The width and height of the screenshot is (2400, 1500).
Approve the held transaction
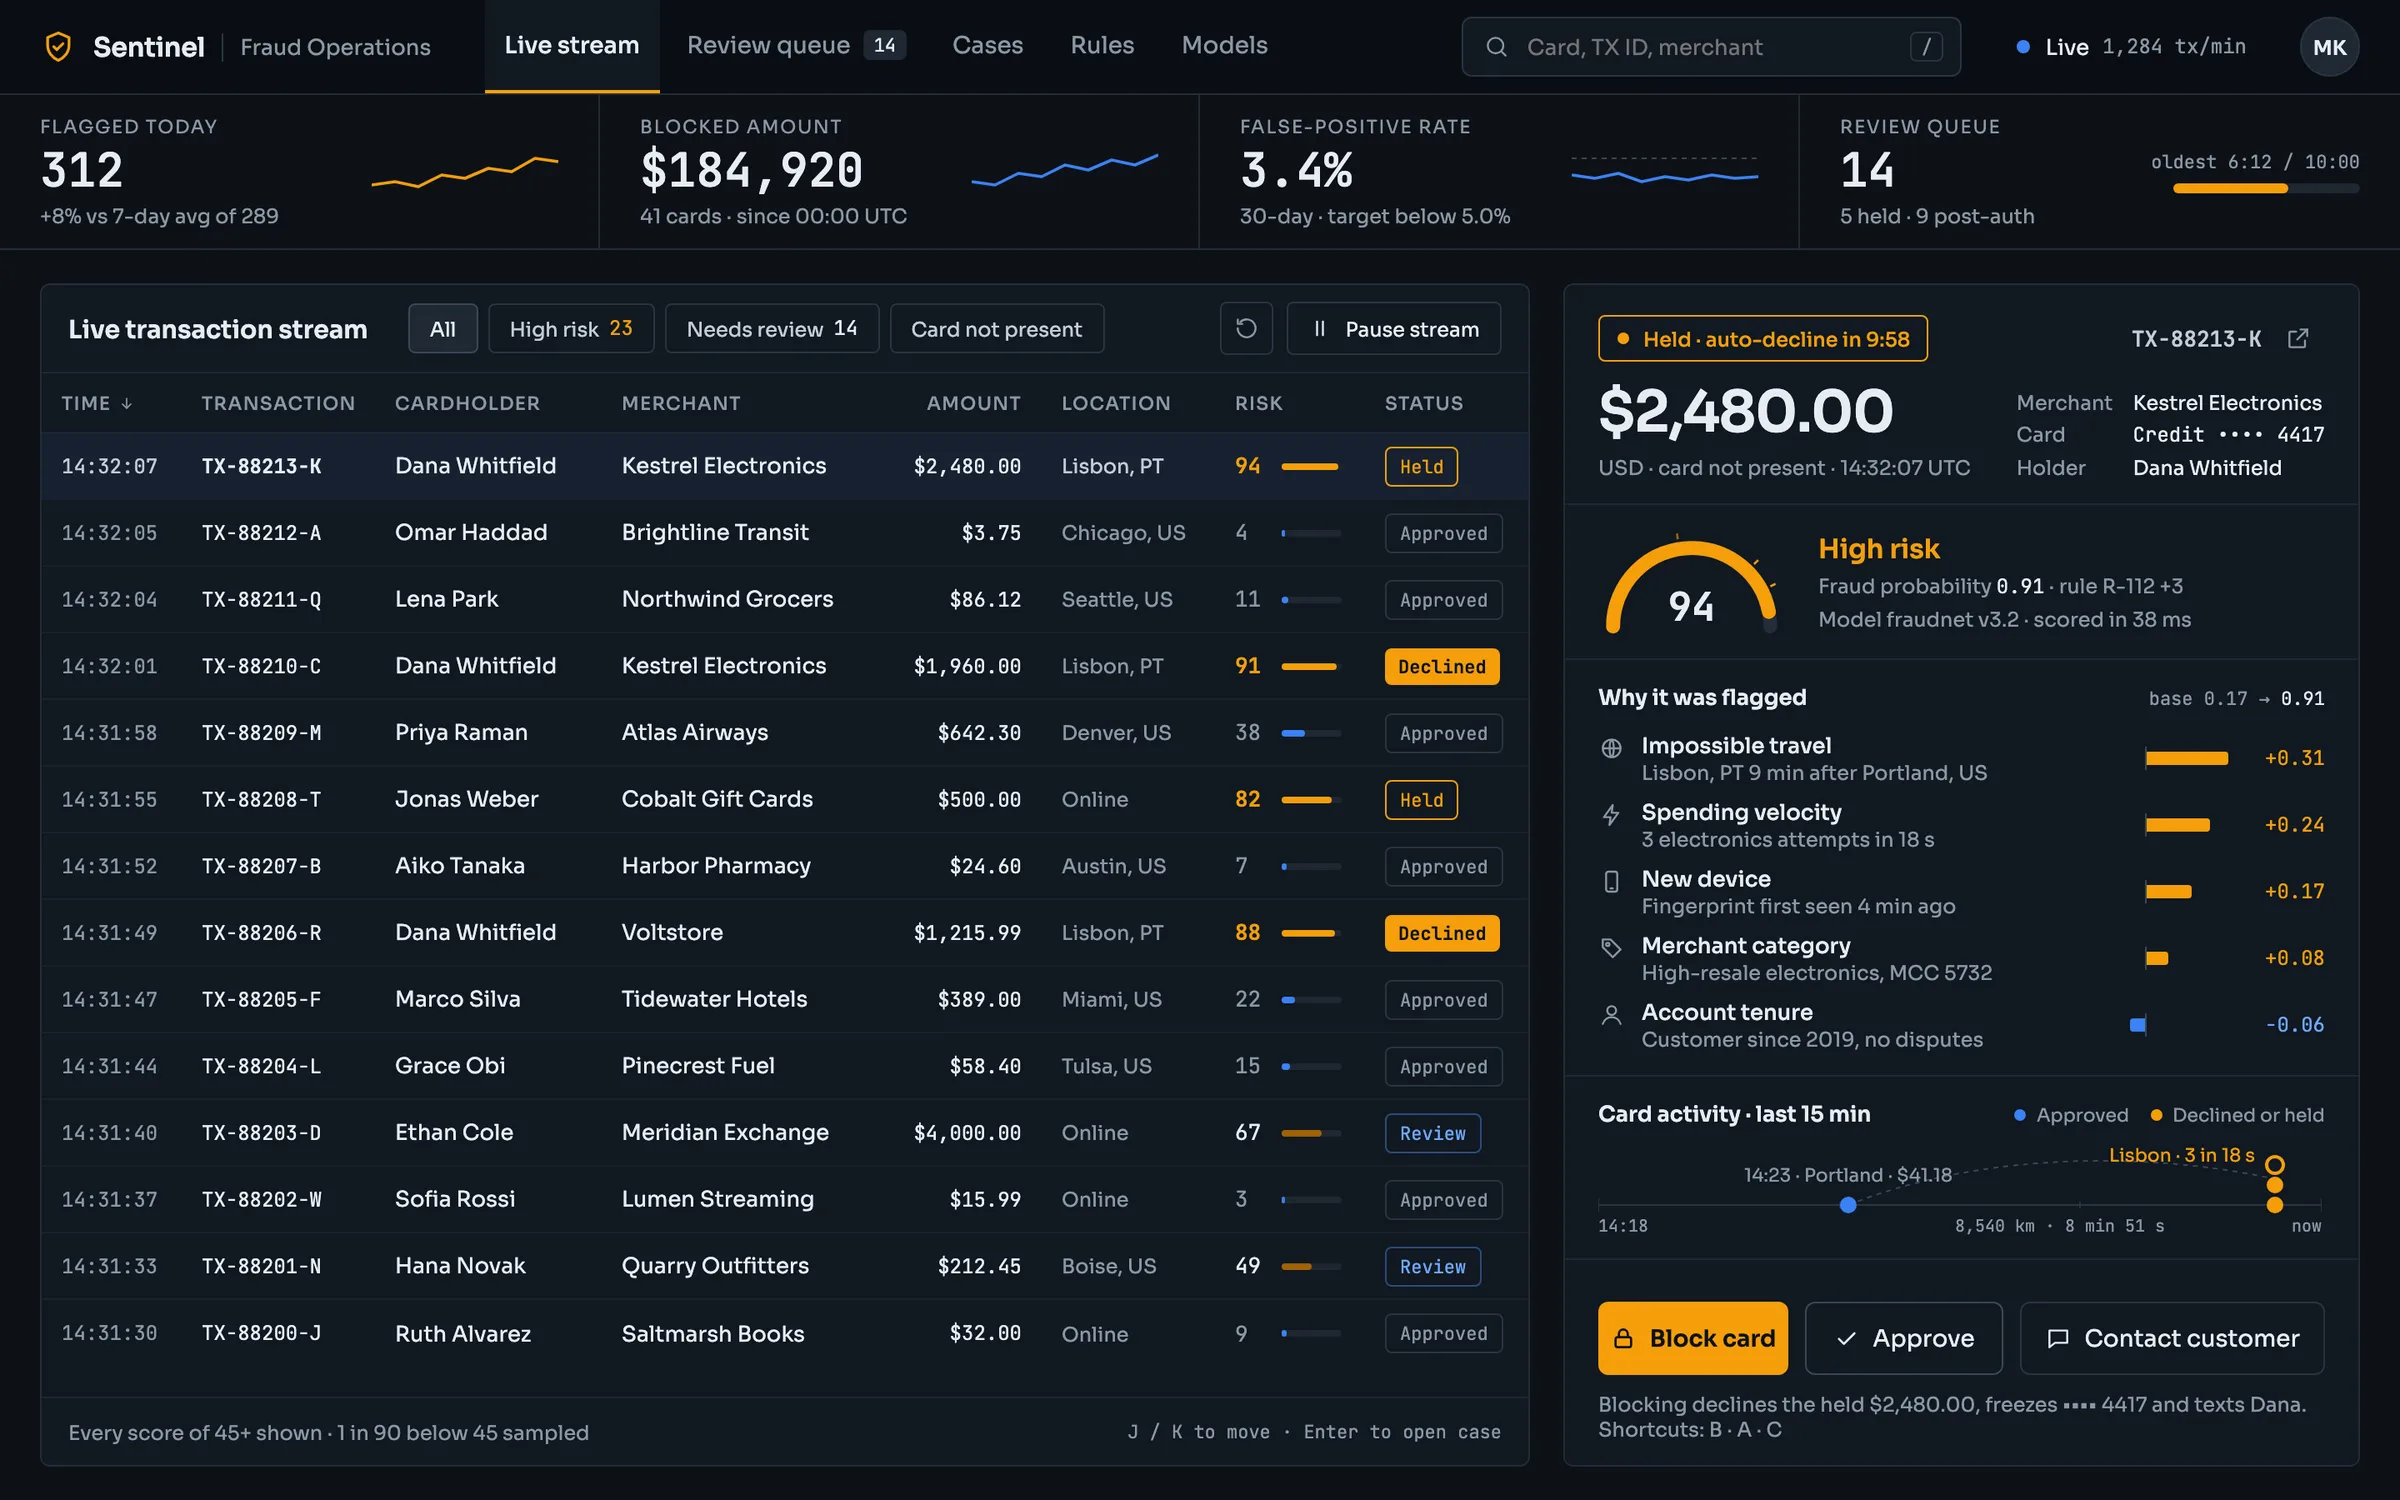coord(1903,1338)
